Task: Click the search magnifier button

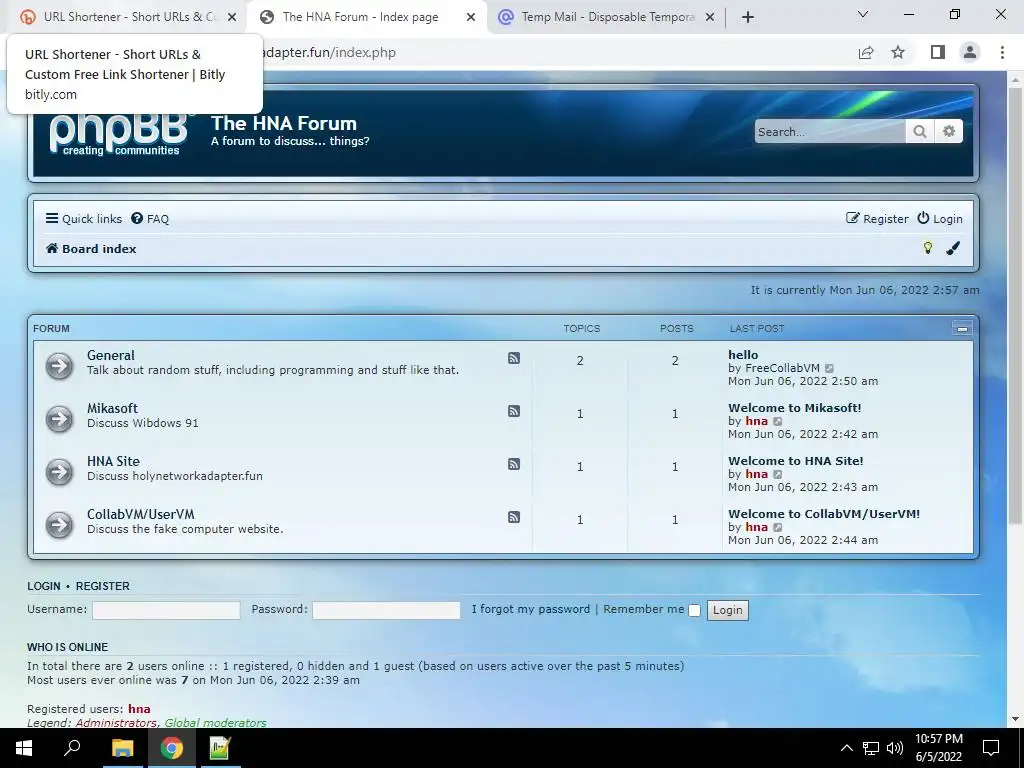Action: [x=920, y=131]
